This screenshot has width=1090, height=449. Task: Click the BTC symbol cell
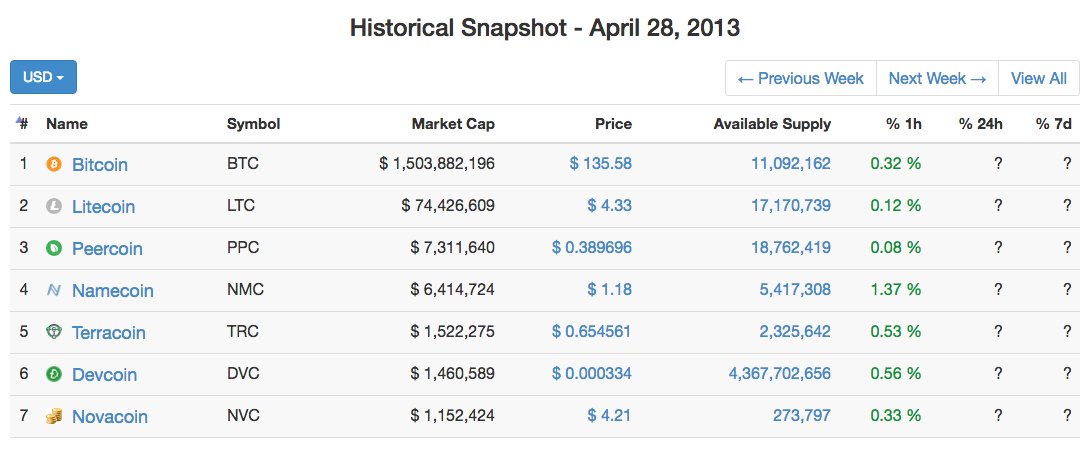click(x=243, y=163)
